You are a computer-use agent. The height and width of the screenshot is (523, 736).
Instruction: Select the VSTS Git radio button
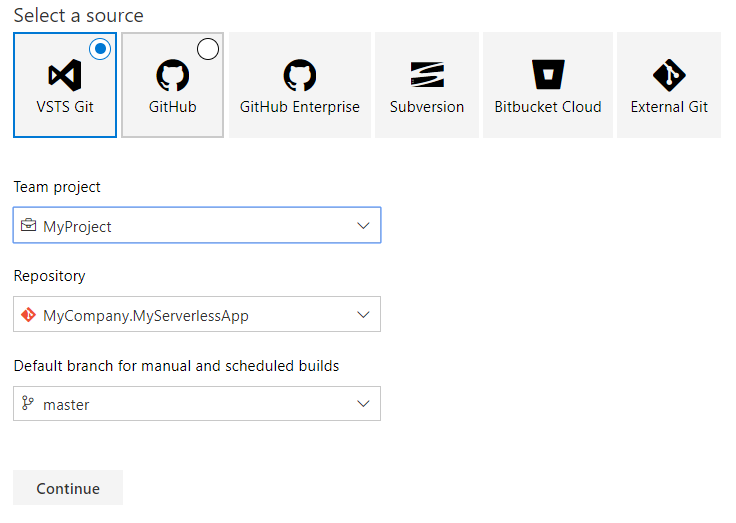click(x=100, y=49)
